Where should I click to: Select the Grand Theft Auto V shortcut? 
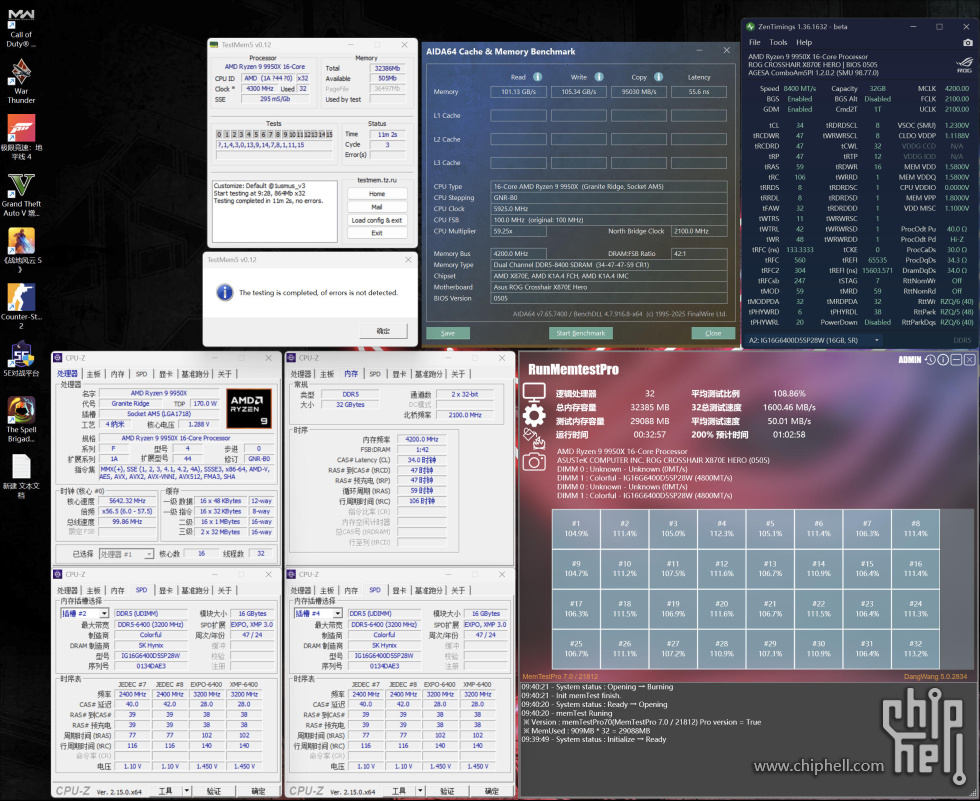(x=21, y=195)
